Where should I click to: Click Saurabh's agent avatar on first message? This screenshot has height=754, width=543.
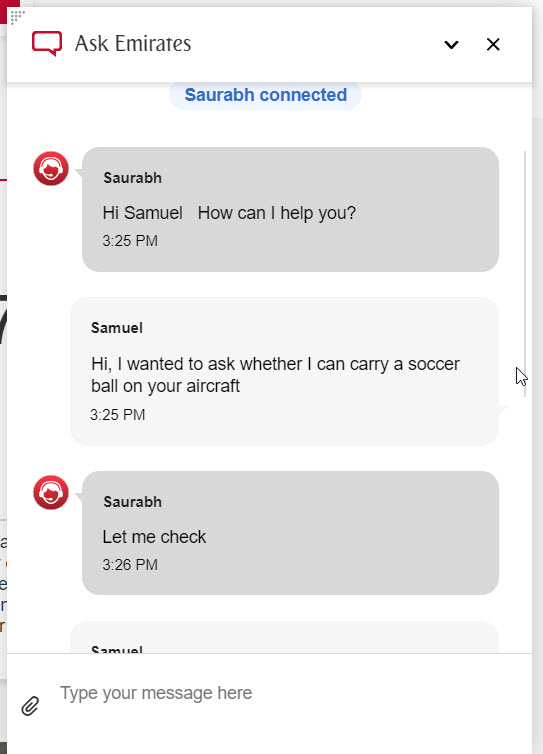coord(51,168)
